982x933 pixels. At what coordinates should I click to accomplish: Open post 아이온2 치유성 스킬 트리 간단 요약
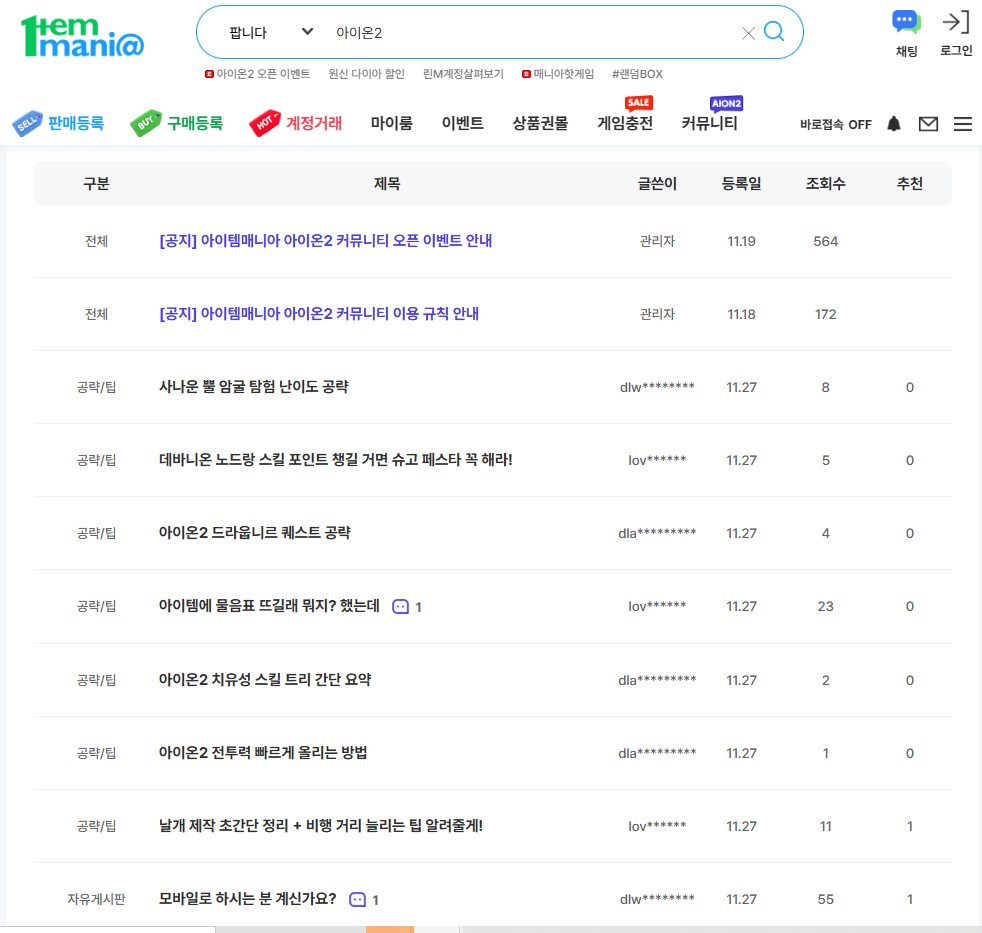tap(265, 680)
